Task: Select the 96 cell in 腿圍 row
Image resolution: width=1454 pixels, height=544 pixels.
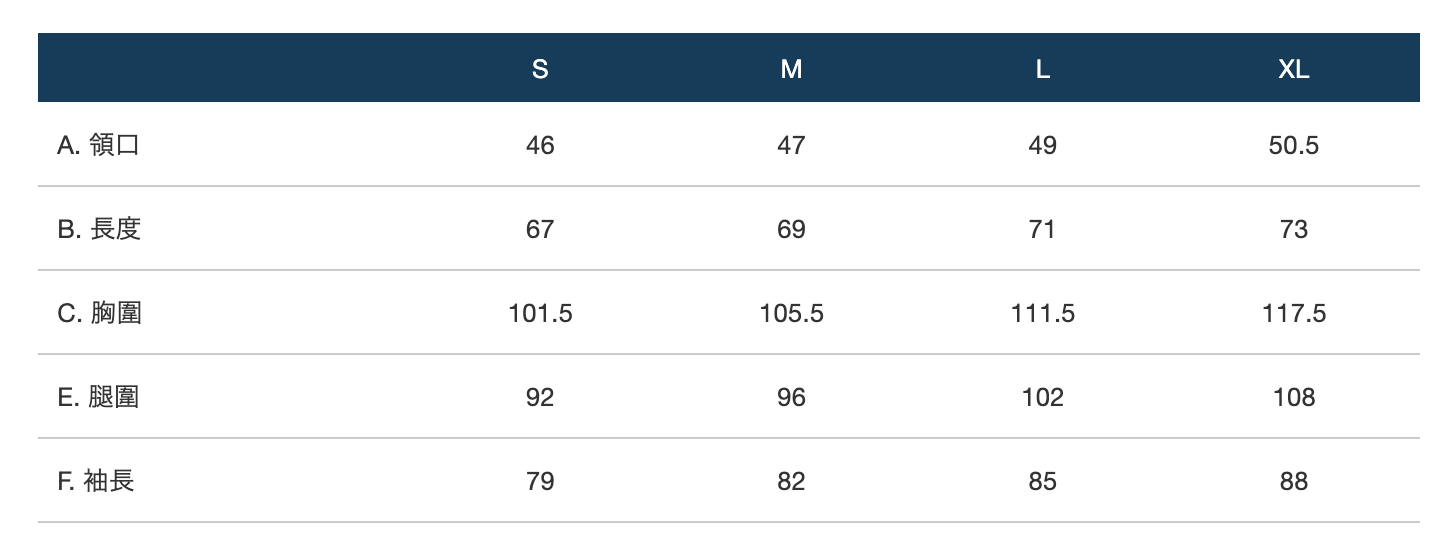Action: point(791,397)
